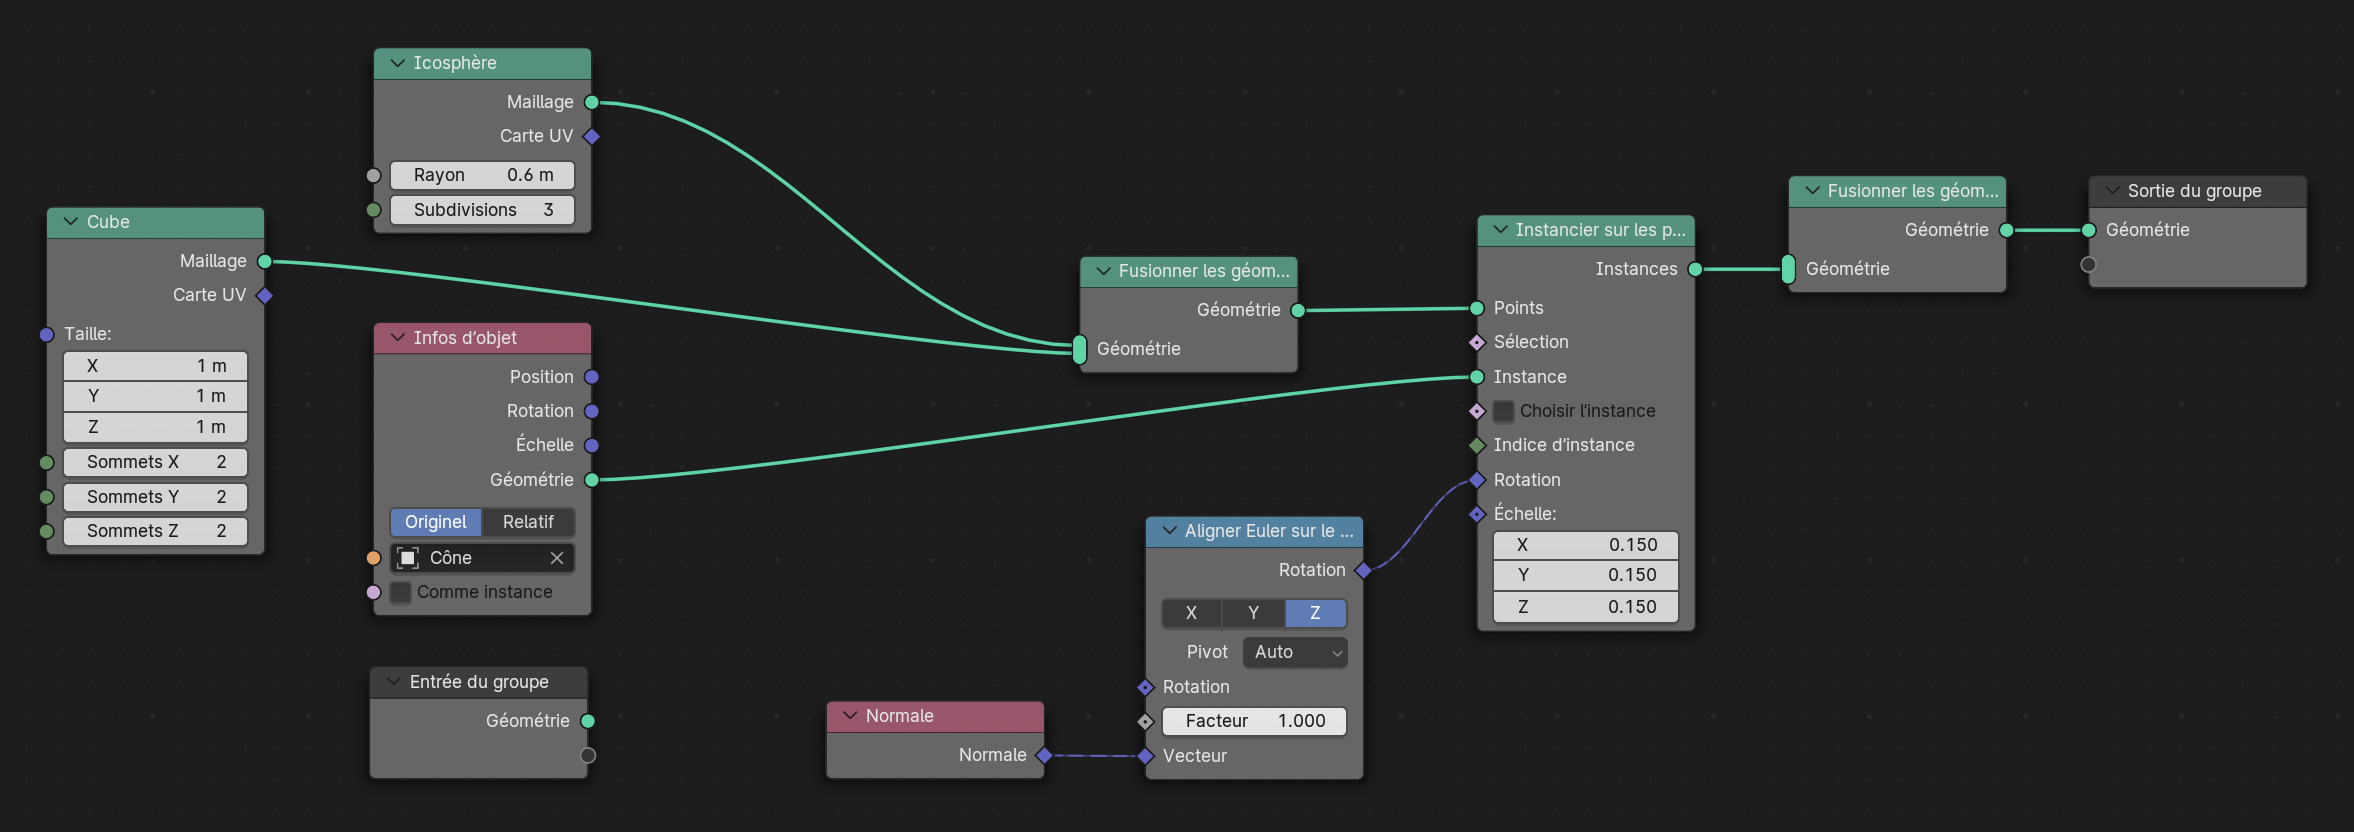This screenshot has width=2354, height=832.
Task: Clear the Cône object with the X
Action: coord(557,558)
